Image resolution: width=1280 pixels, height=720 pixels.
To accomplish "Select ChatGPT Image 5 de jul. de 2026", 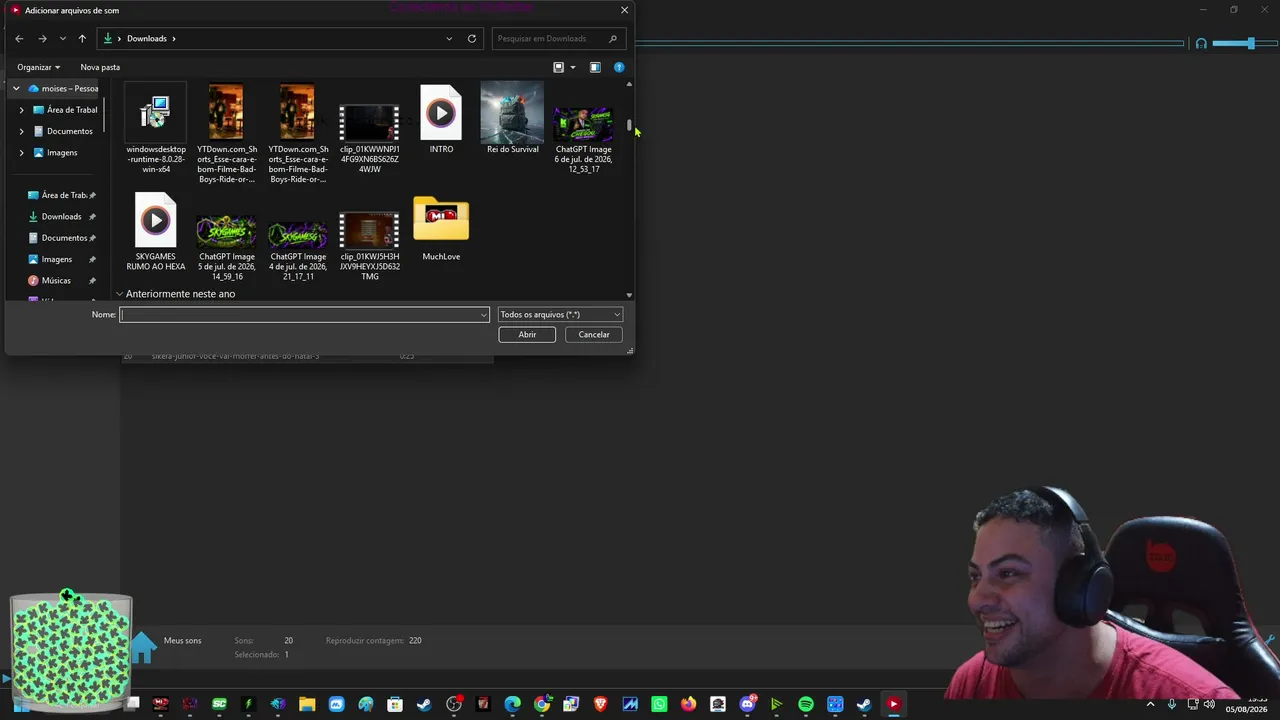I will [x=227, y=246].
